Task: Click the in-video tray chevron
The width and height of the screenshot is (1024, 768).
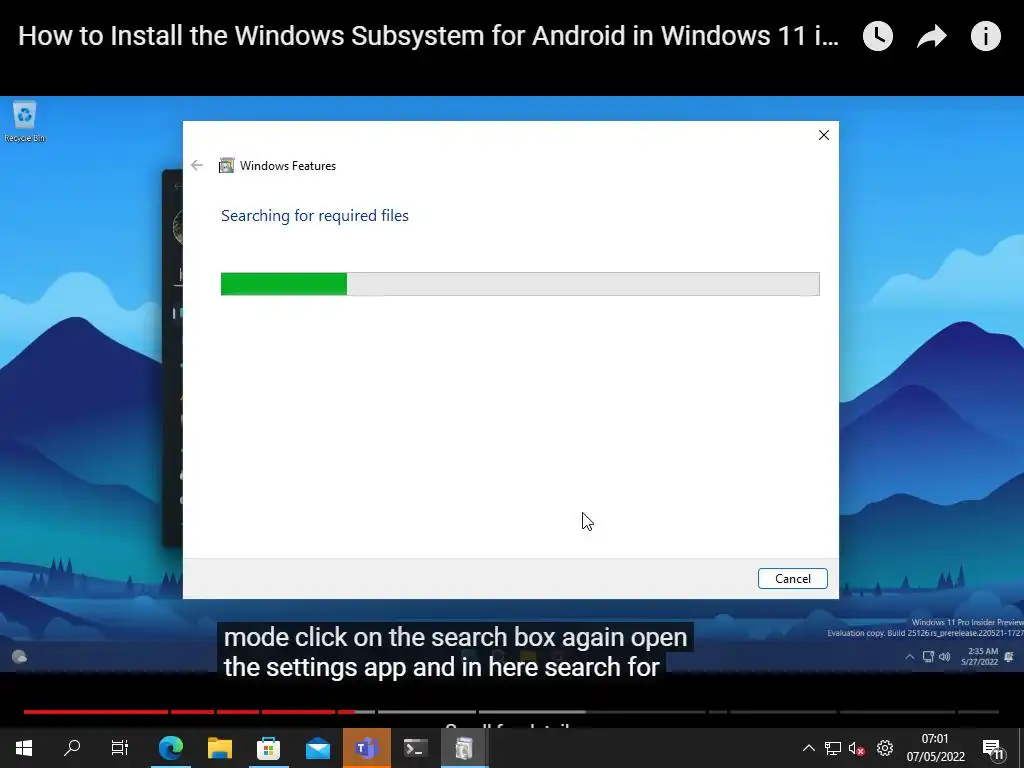Action: click(909, 656)
